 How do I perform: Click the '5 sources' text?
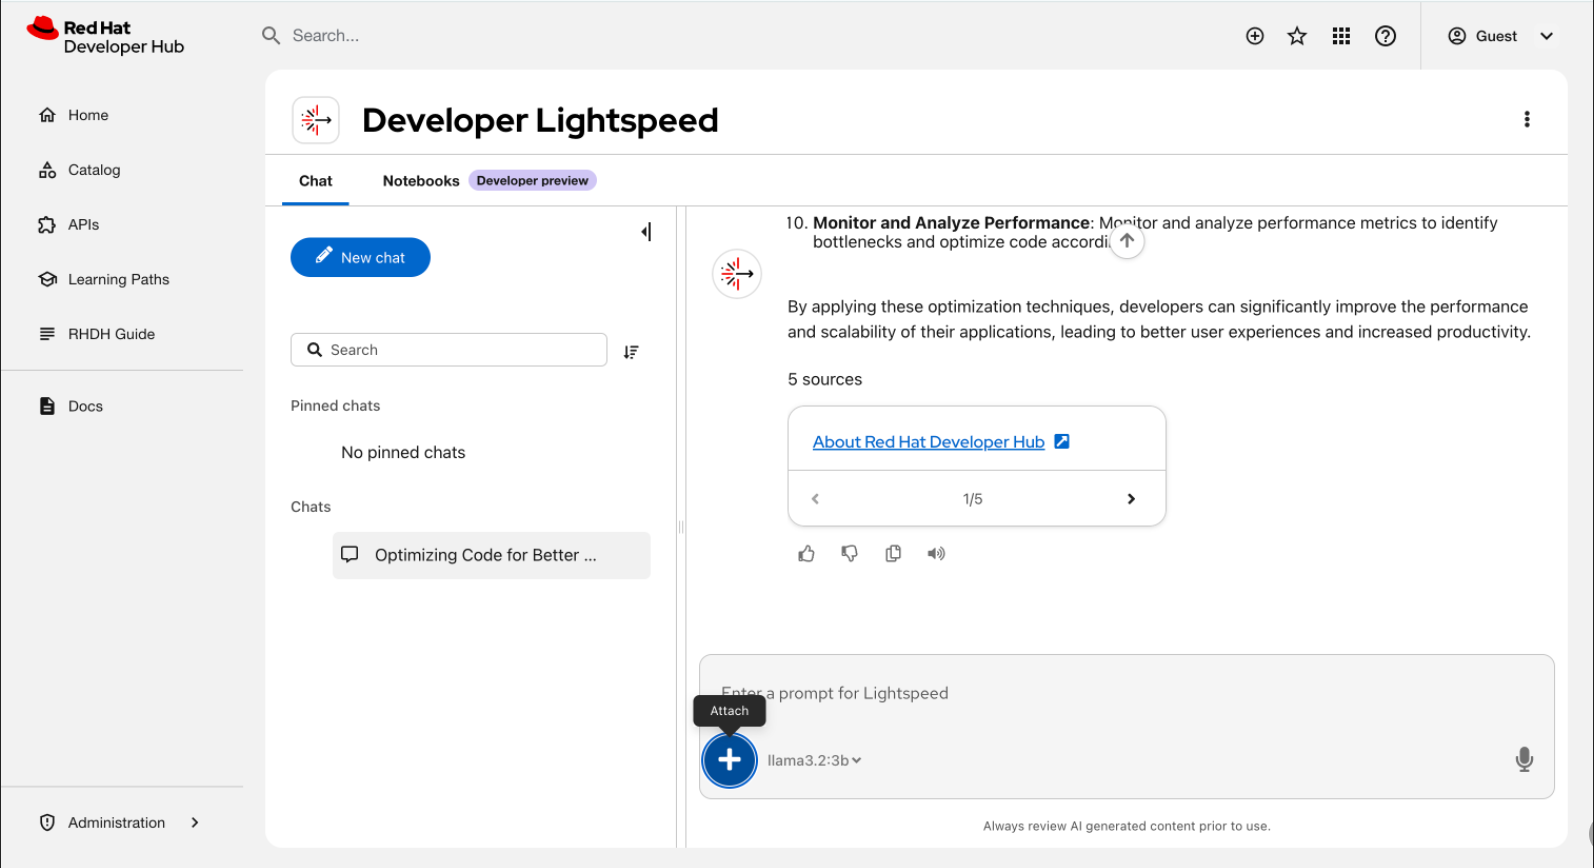coord(825,380)
